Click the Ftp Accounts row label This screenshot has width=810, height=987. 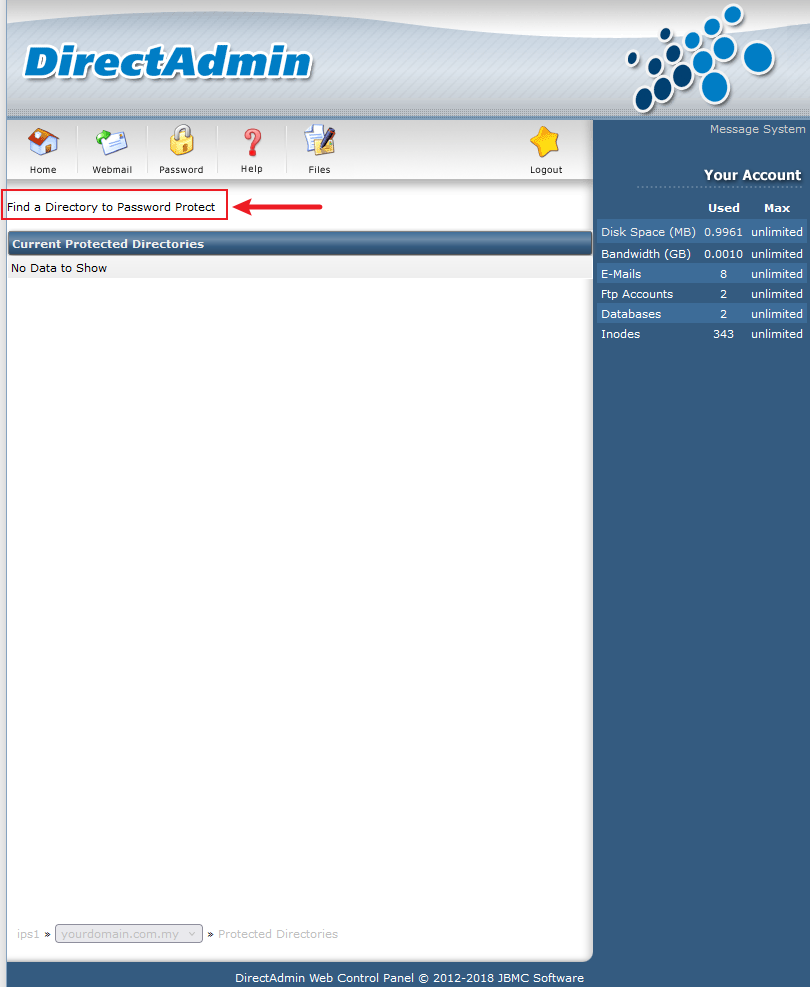pos(637,294)
